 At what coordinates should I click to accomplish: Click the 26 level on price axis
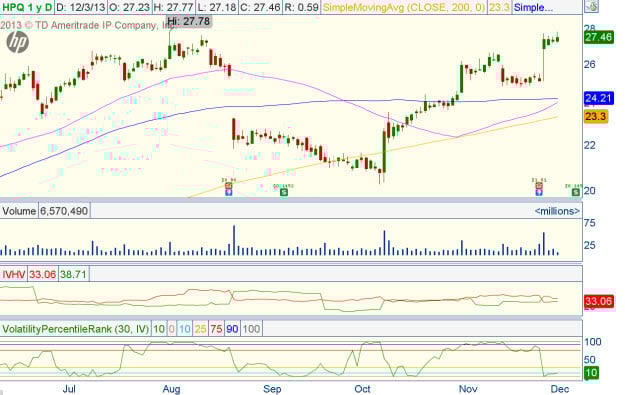[x=590, y=64]
